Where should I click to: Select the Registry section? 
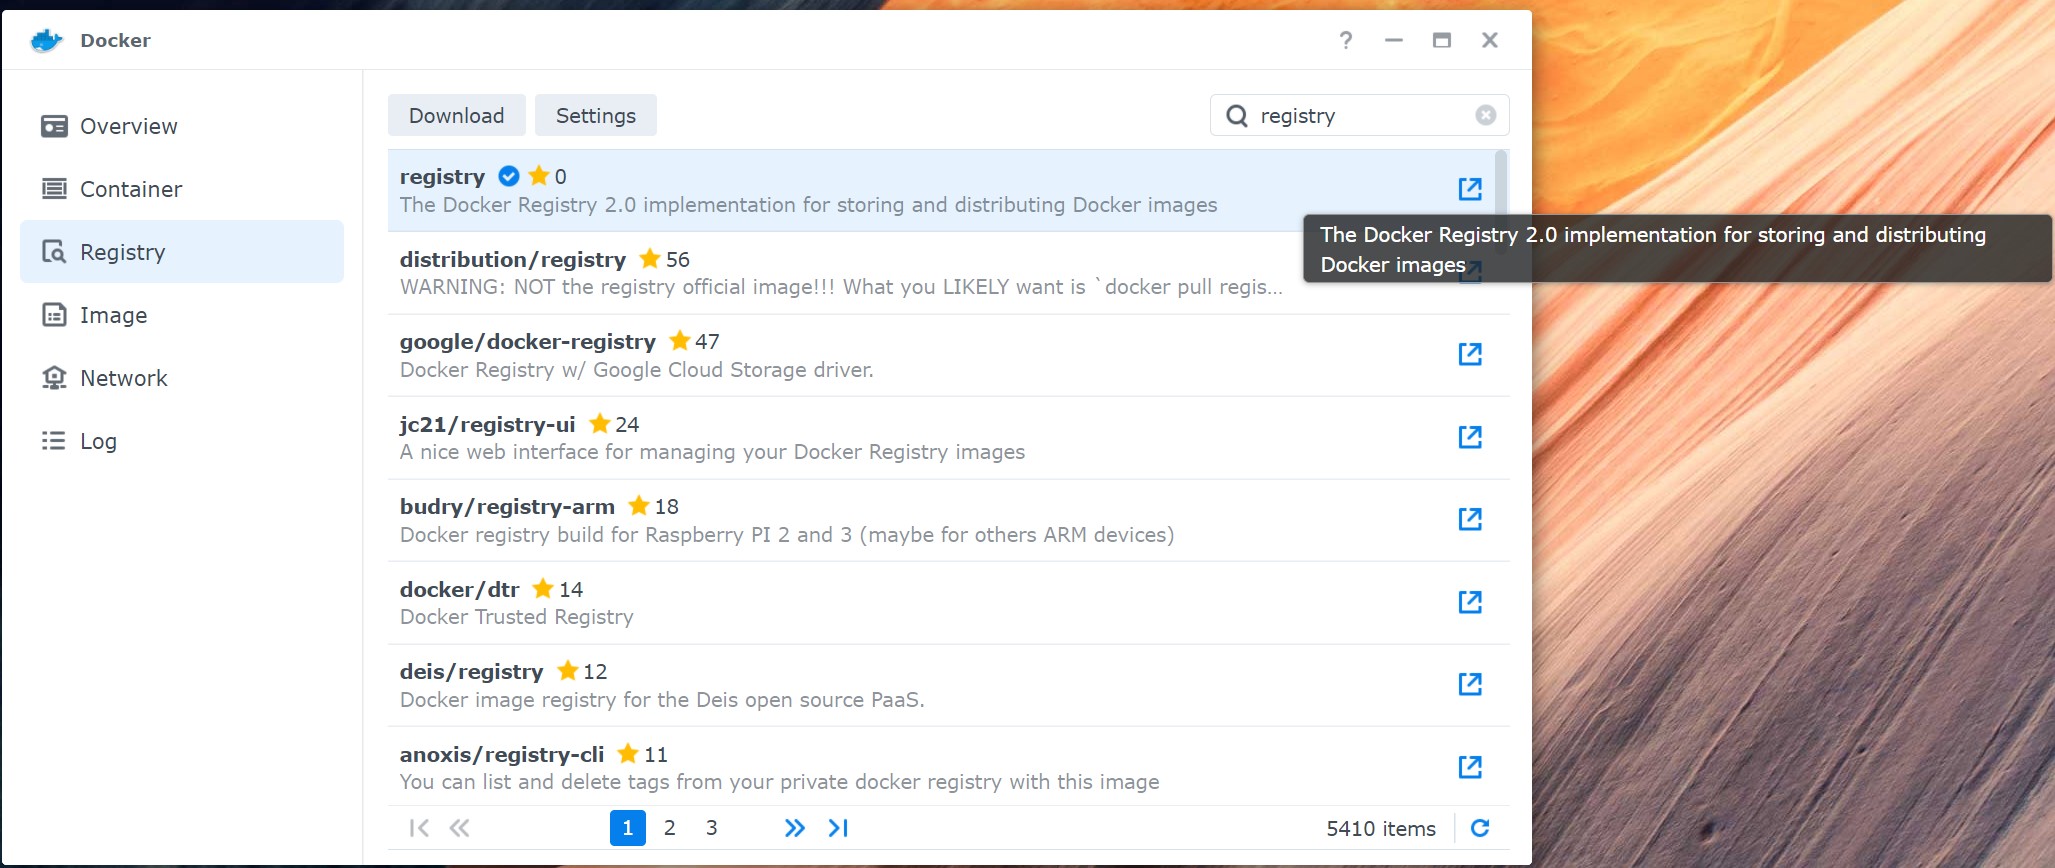182,252
